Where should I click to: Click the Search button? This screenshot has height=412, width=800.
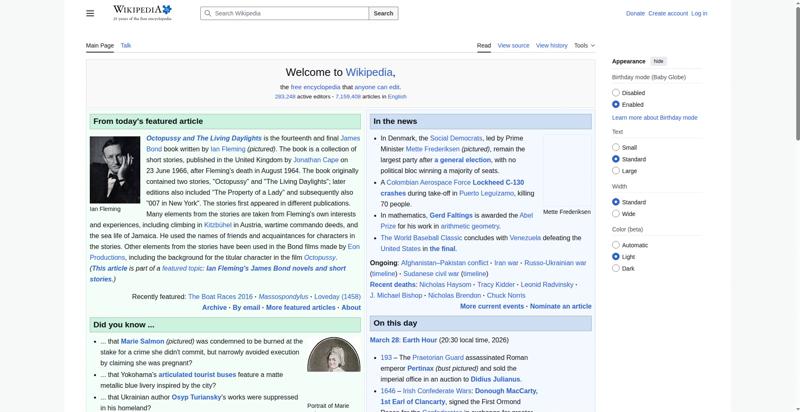384,14
